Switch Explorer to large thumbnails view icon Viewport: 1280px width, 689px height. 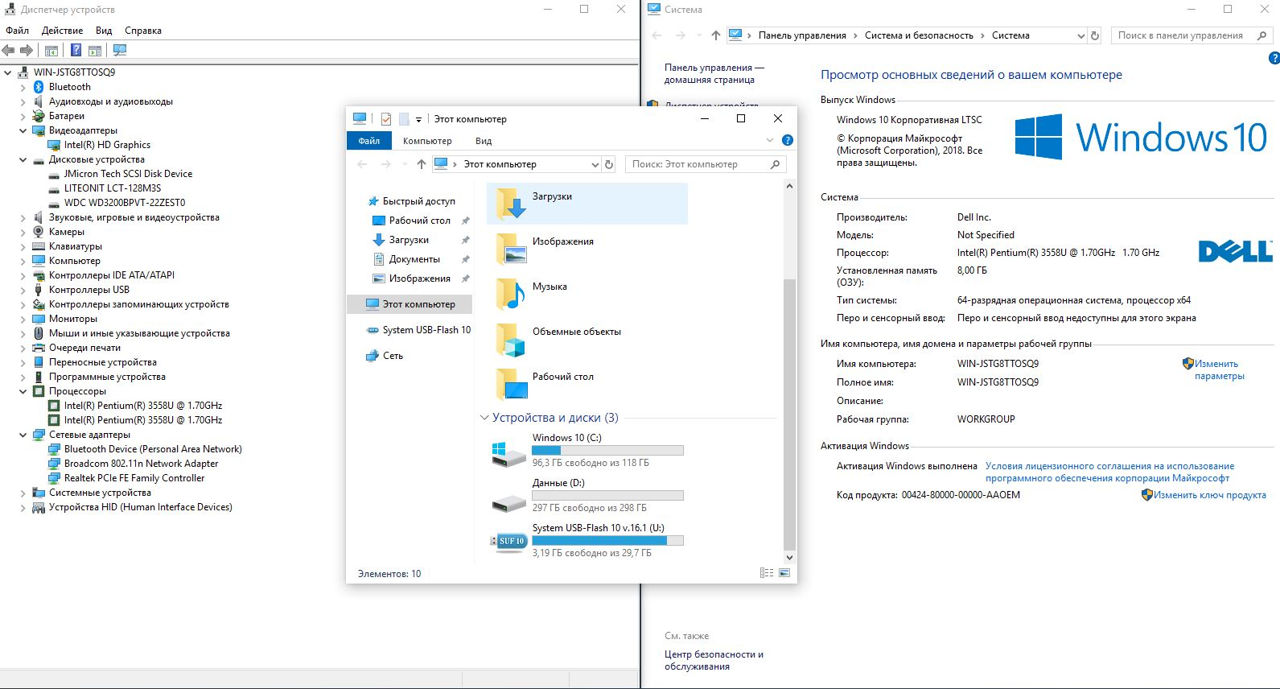point(784,574)
